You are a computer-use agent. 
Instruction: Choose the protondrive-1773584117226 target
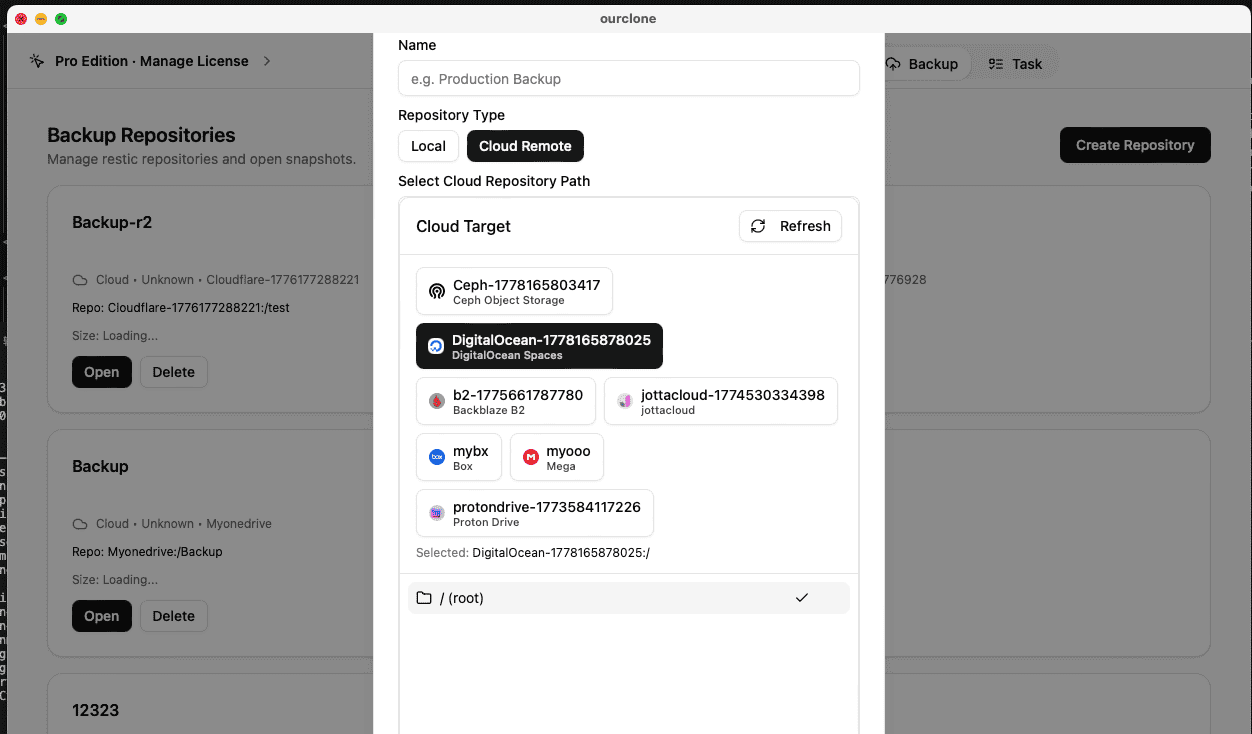click(535, 513)
